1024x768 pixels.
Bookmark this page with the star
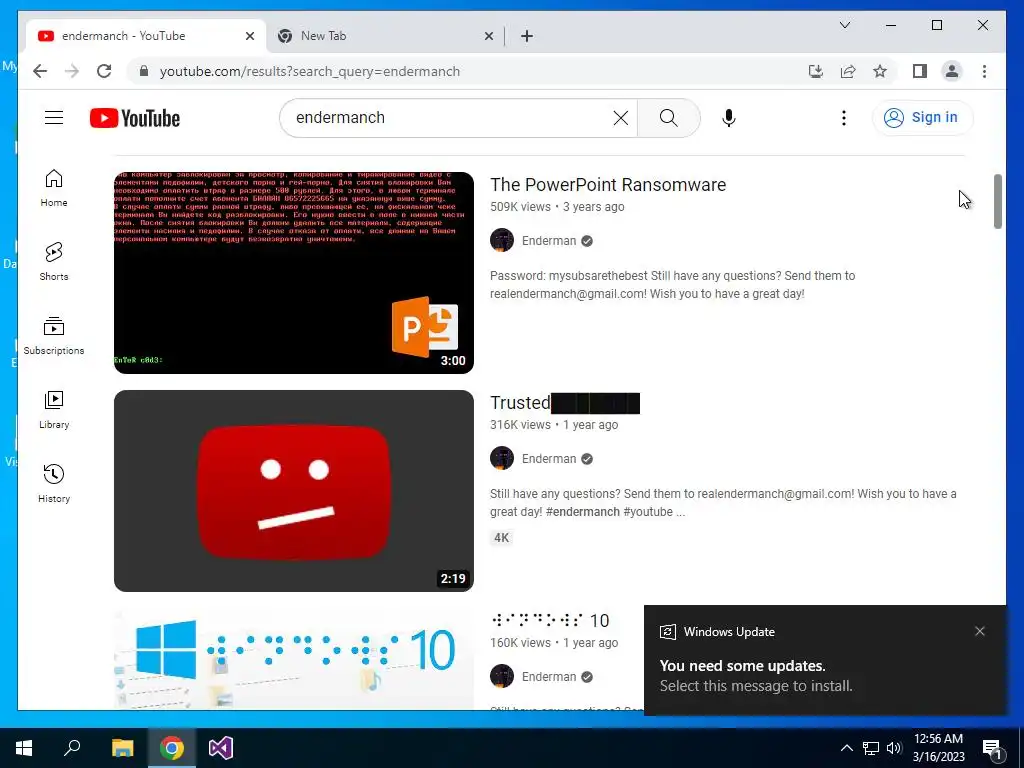click(880, 71)
